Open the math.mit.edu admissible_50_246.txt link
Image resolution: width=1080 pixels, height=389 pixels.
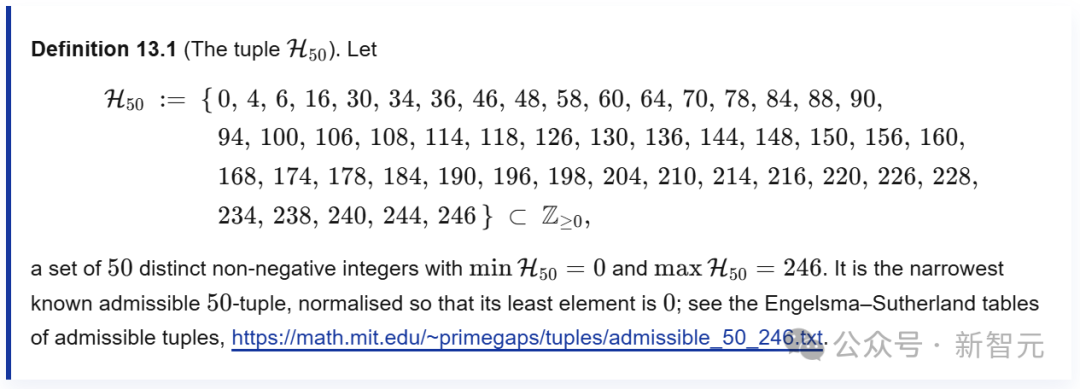point(527,339)
